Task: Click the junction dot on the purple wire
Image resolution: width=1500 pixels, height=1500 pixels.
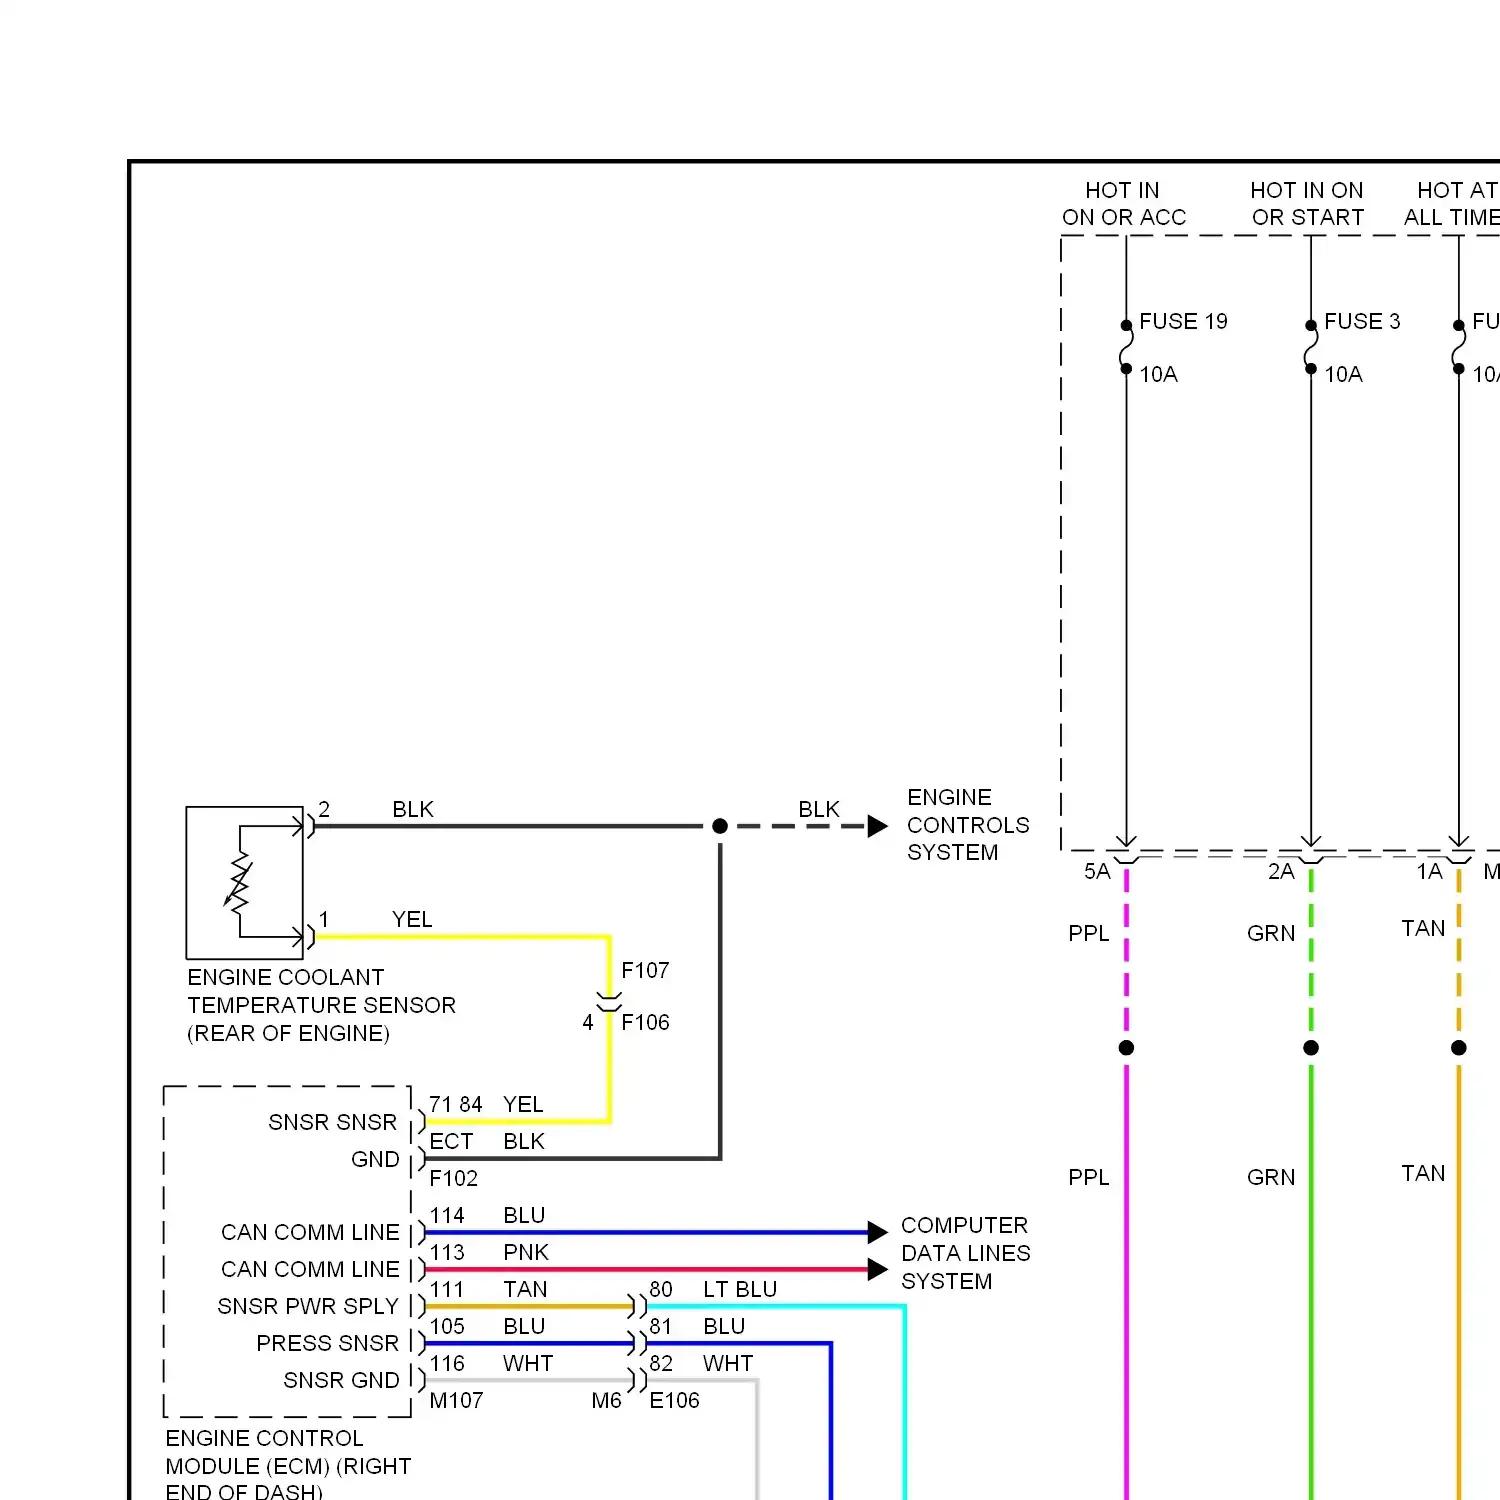Action: click(1126, 1048)
